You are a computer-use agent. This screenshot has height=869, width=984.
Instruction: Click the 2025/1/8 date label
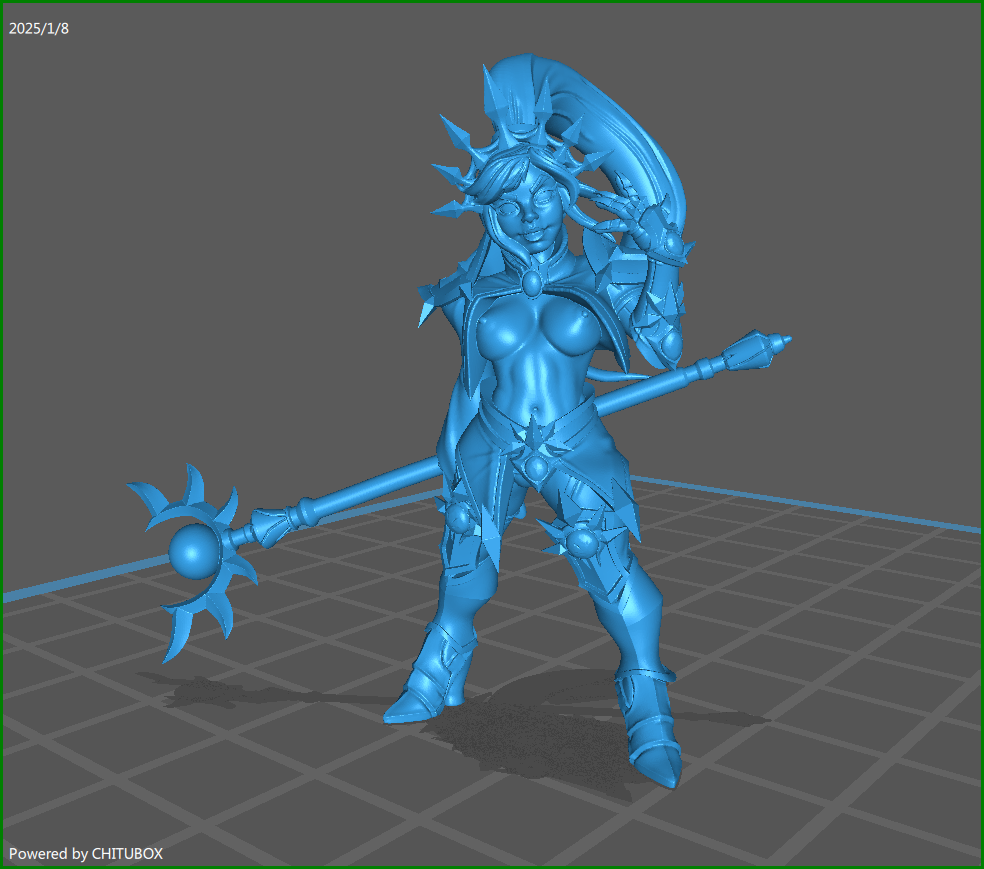click(39, 28)
